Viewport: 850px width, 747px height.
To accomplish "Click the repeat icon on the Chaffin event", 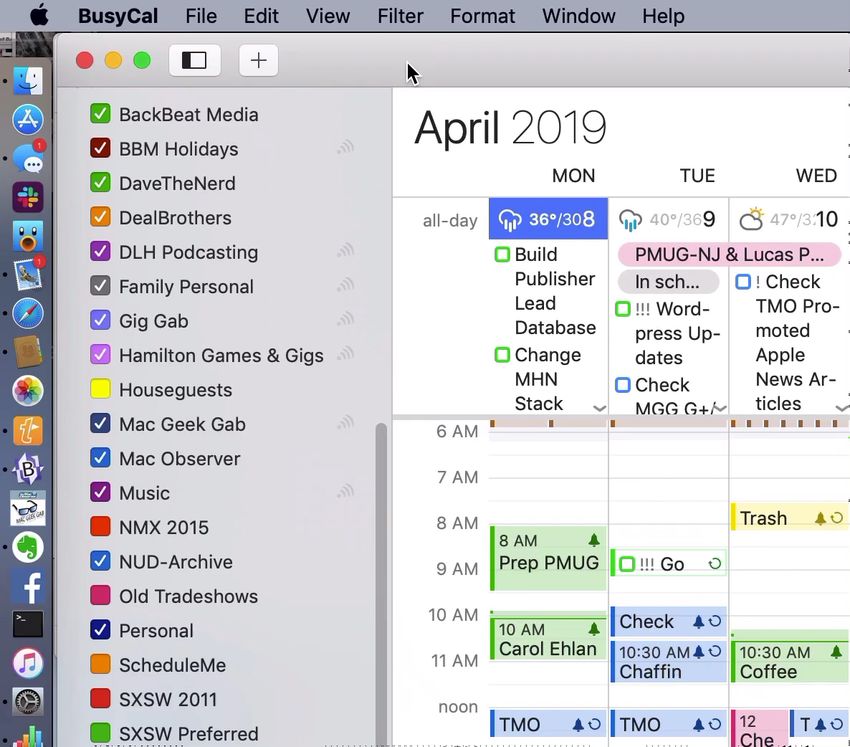I will point(715,652).
